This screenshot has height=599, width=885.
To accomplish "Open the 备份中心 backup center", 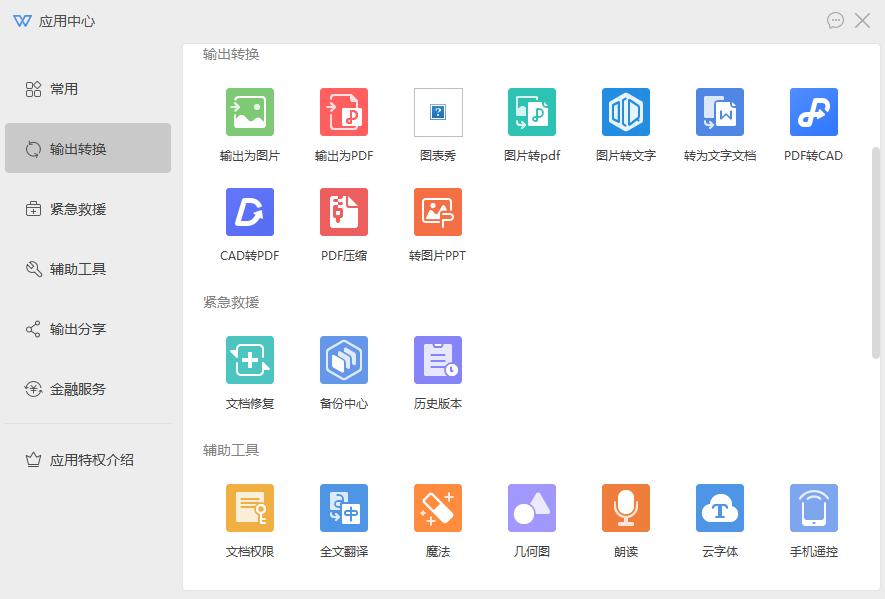I will pos(343,370).
